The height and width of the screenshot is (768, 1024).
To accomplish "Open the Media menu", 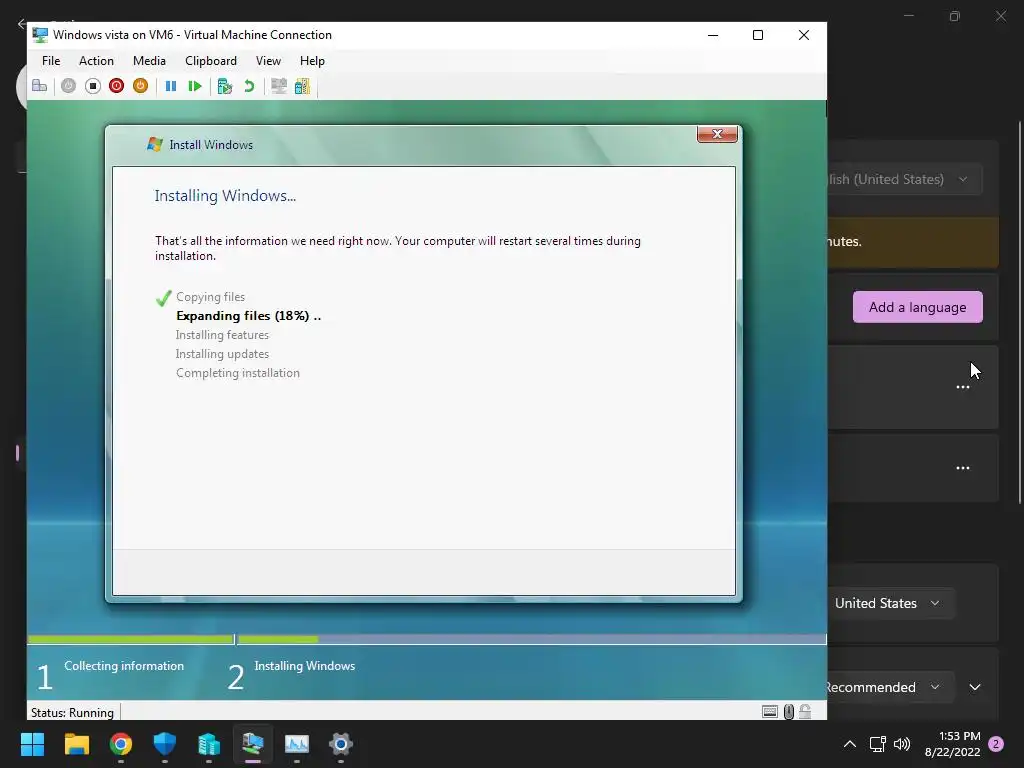I will tap(149, 61).
